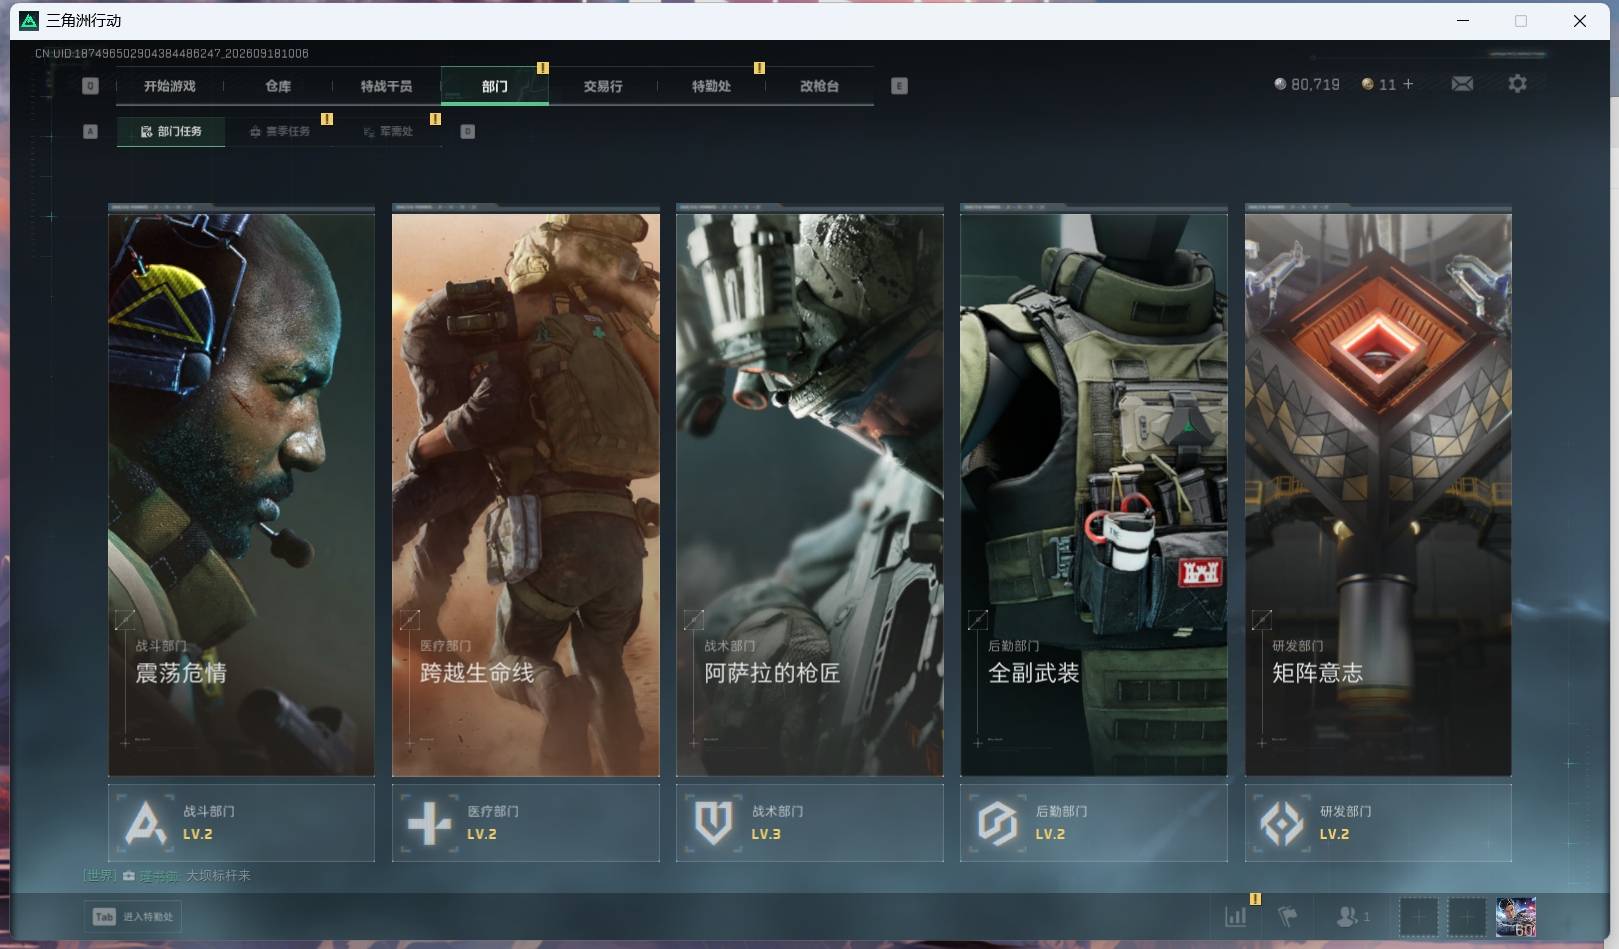
Task: Click the 研发部门 LV.2 level button
Action: 1378,823
